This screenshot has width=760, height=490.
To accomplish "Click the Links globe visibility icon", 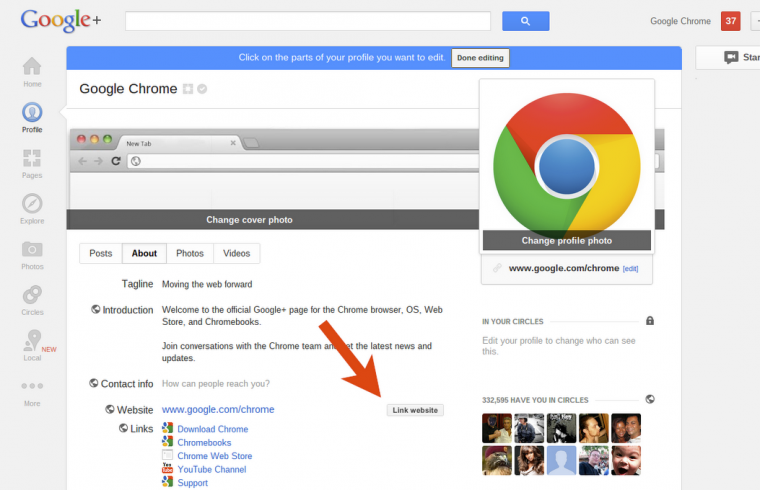I will click(x=124, y=428).
